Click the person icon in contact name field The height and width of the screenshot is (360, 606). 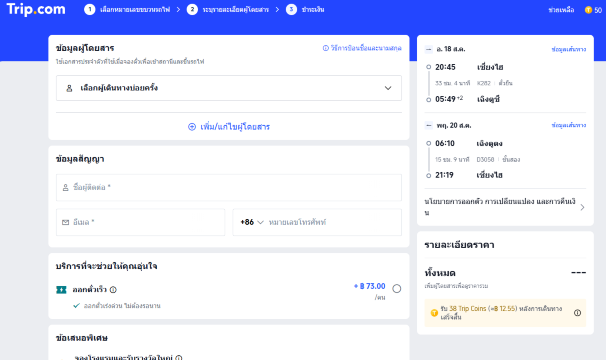tap(65, 188)
